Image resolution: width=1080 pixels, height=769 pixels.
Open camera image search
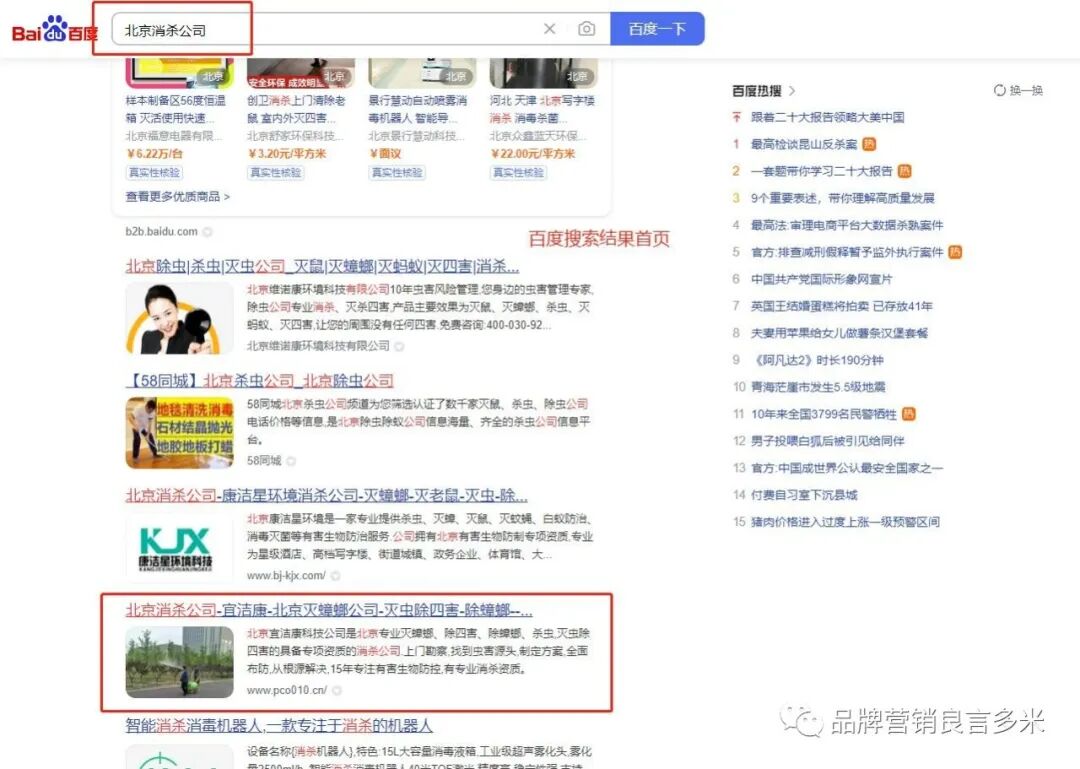(586, 29)
